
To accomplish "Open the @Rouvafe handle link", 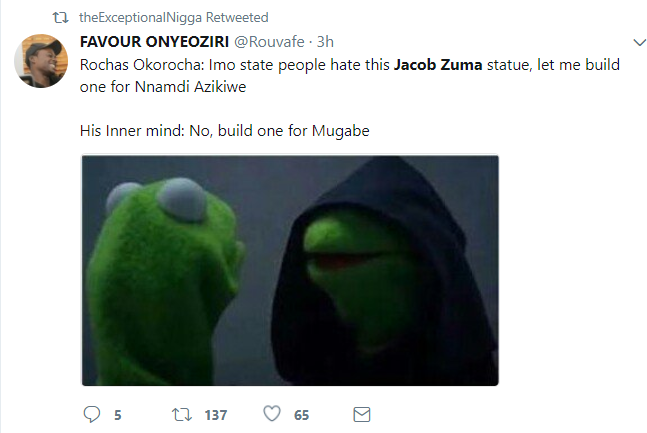I will click(x=269, y=42).
